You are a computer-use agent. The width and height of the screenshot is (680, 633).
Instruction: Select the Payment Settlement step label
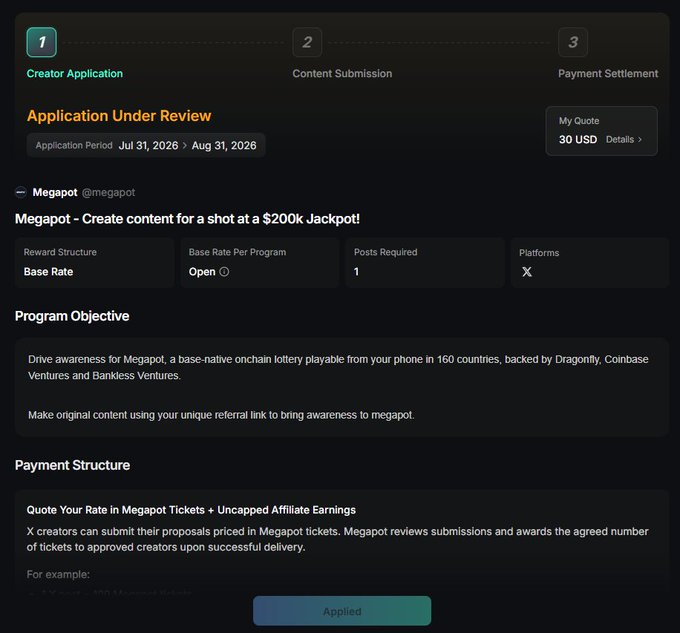(608, 74)
